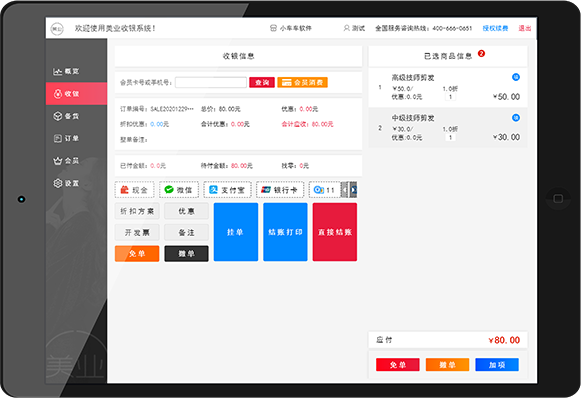581x398 pixels.
Task: Open the 概览 overview page in sidebar
Action: click(x=76, y=71)
